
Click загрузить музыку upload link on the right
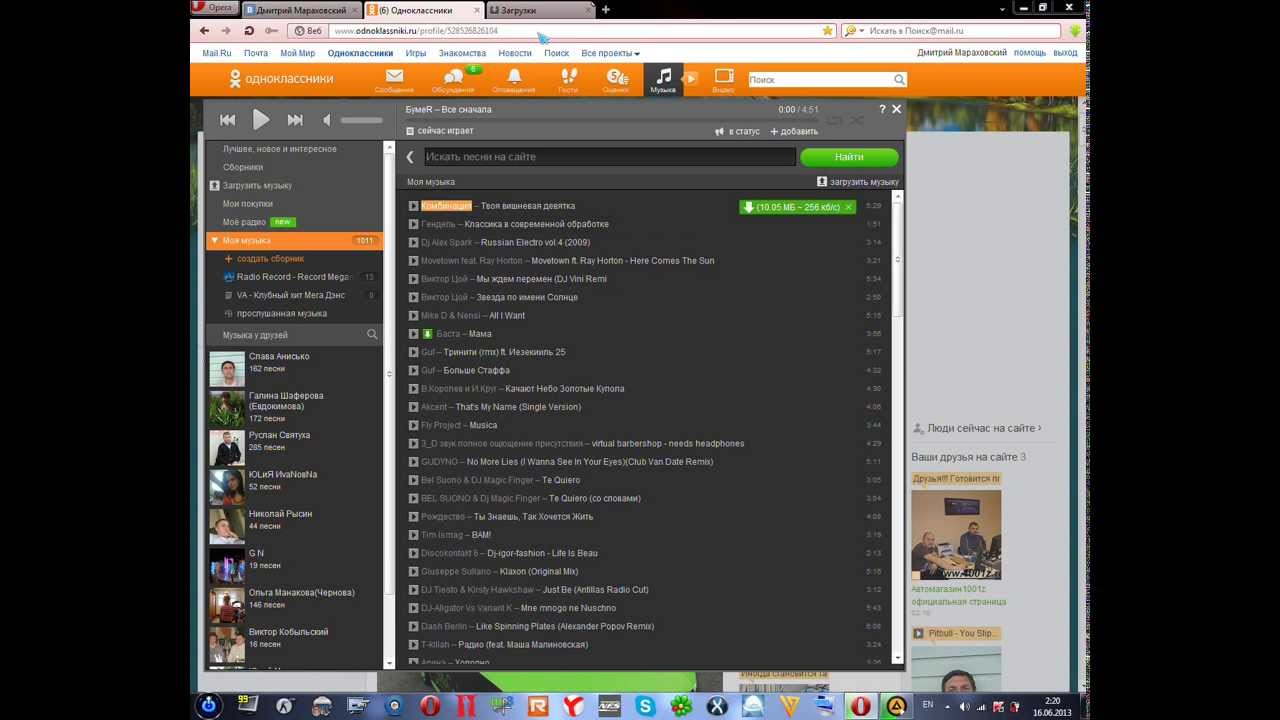858,182
